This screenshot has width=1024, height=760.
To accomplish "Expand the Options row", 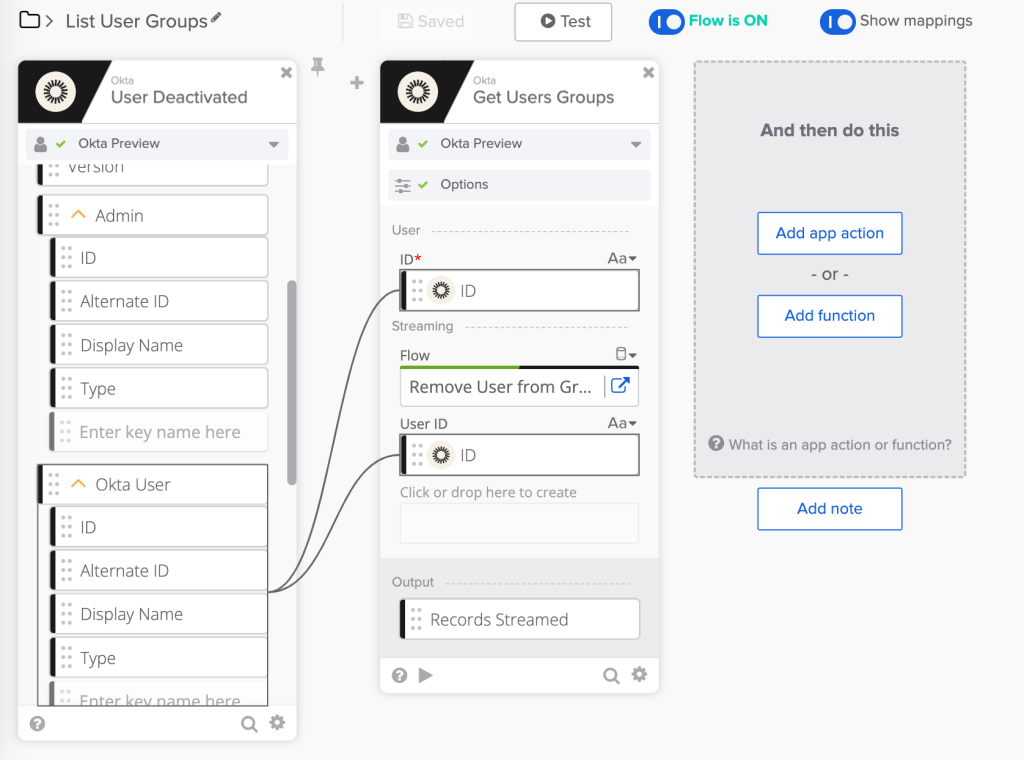I will [519, 185].
